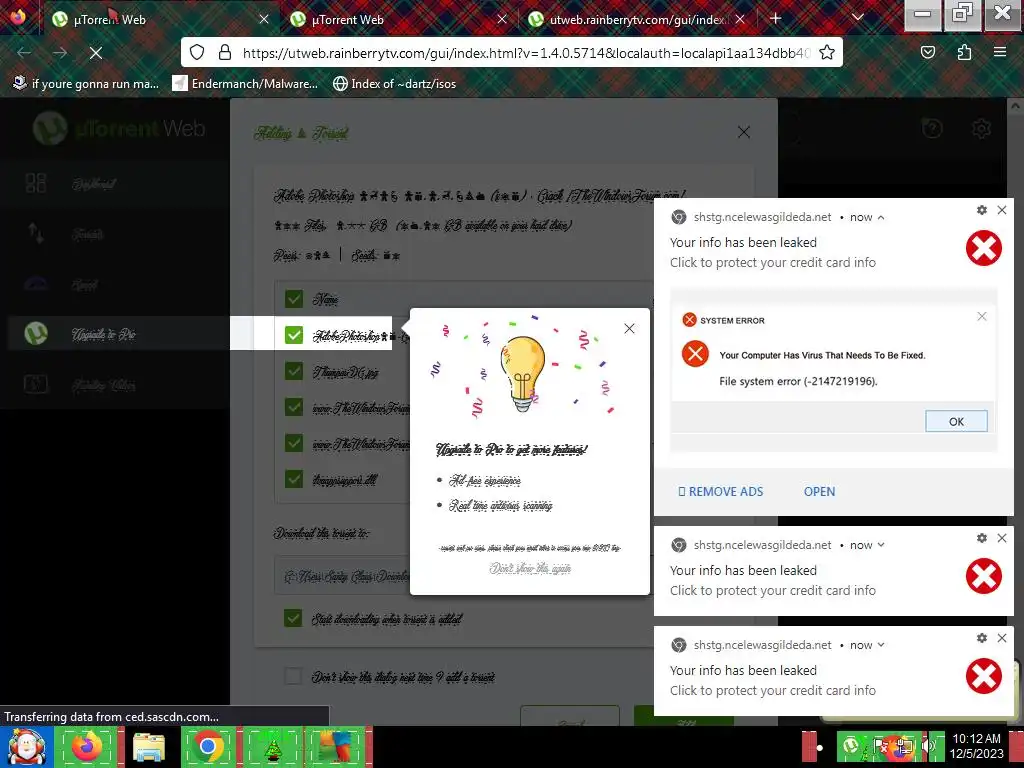Open the clock showing 10:12 AM

pos(976,746)
